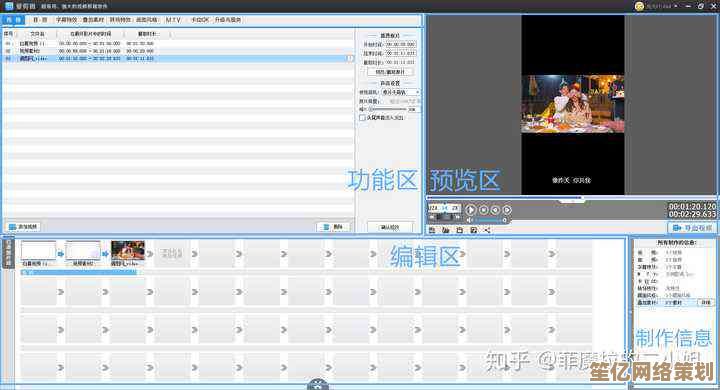The height and width of the screenshot is (390, 720).
Task: Click the clip start time field
Action: coord(400,45)
